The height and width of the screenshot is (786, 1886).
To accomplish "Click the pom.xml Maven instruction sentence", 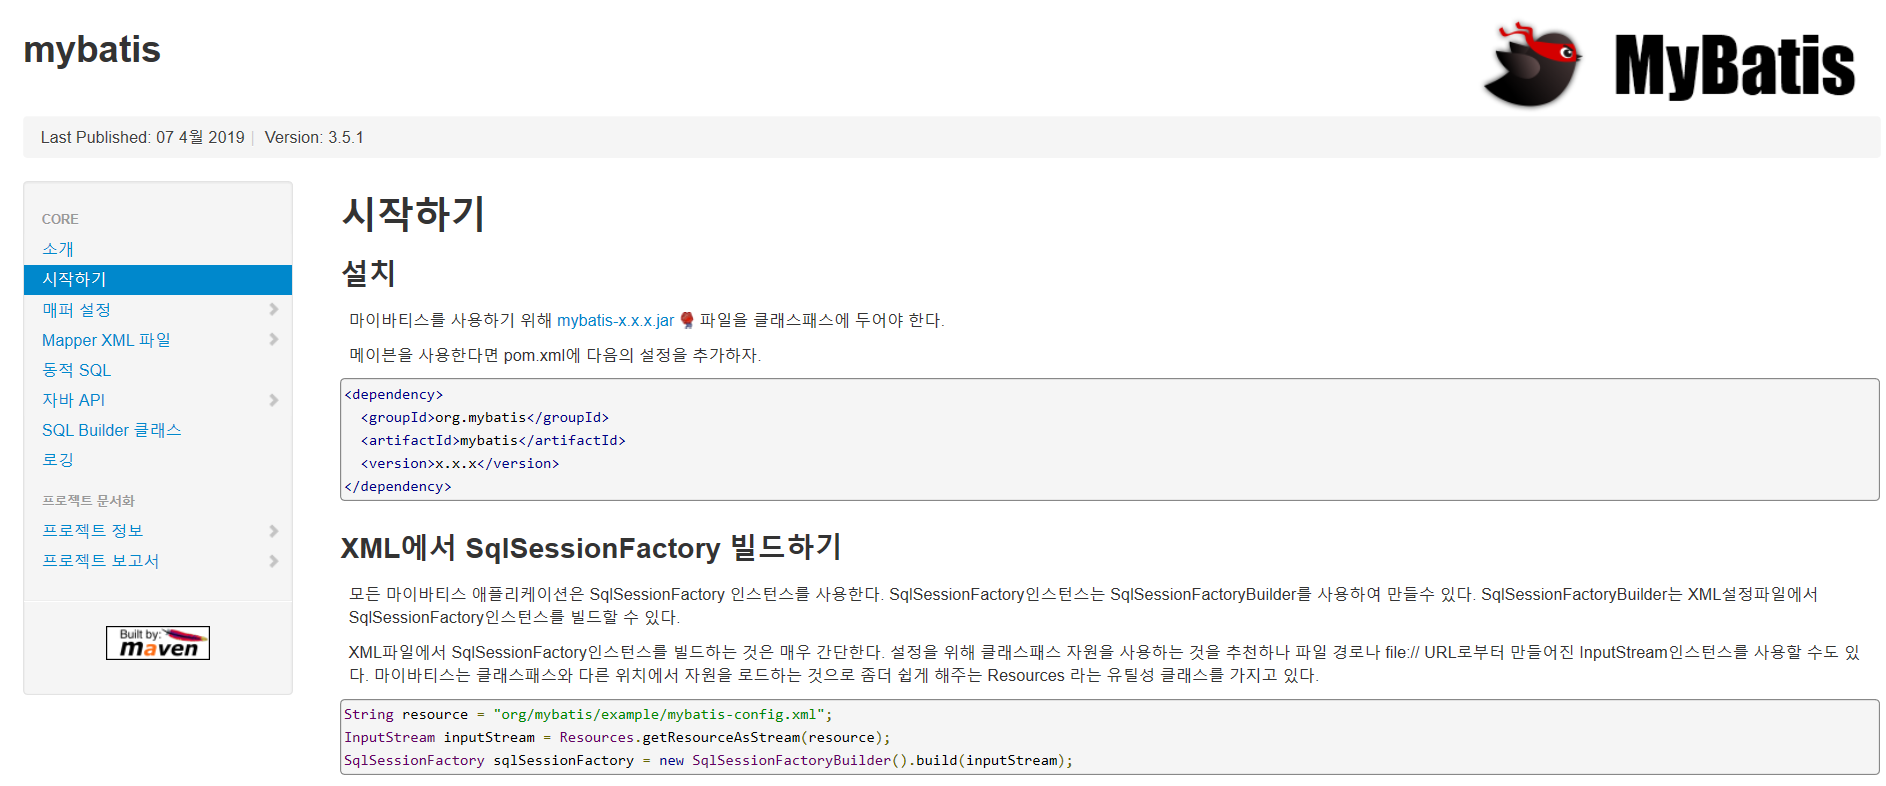I will click(x=555, y=355).
